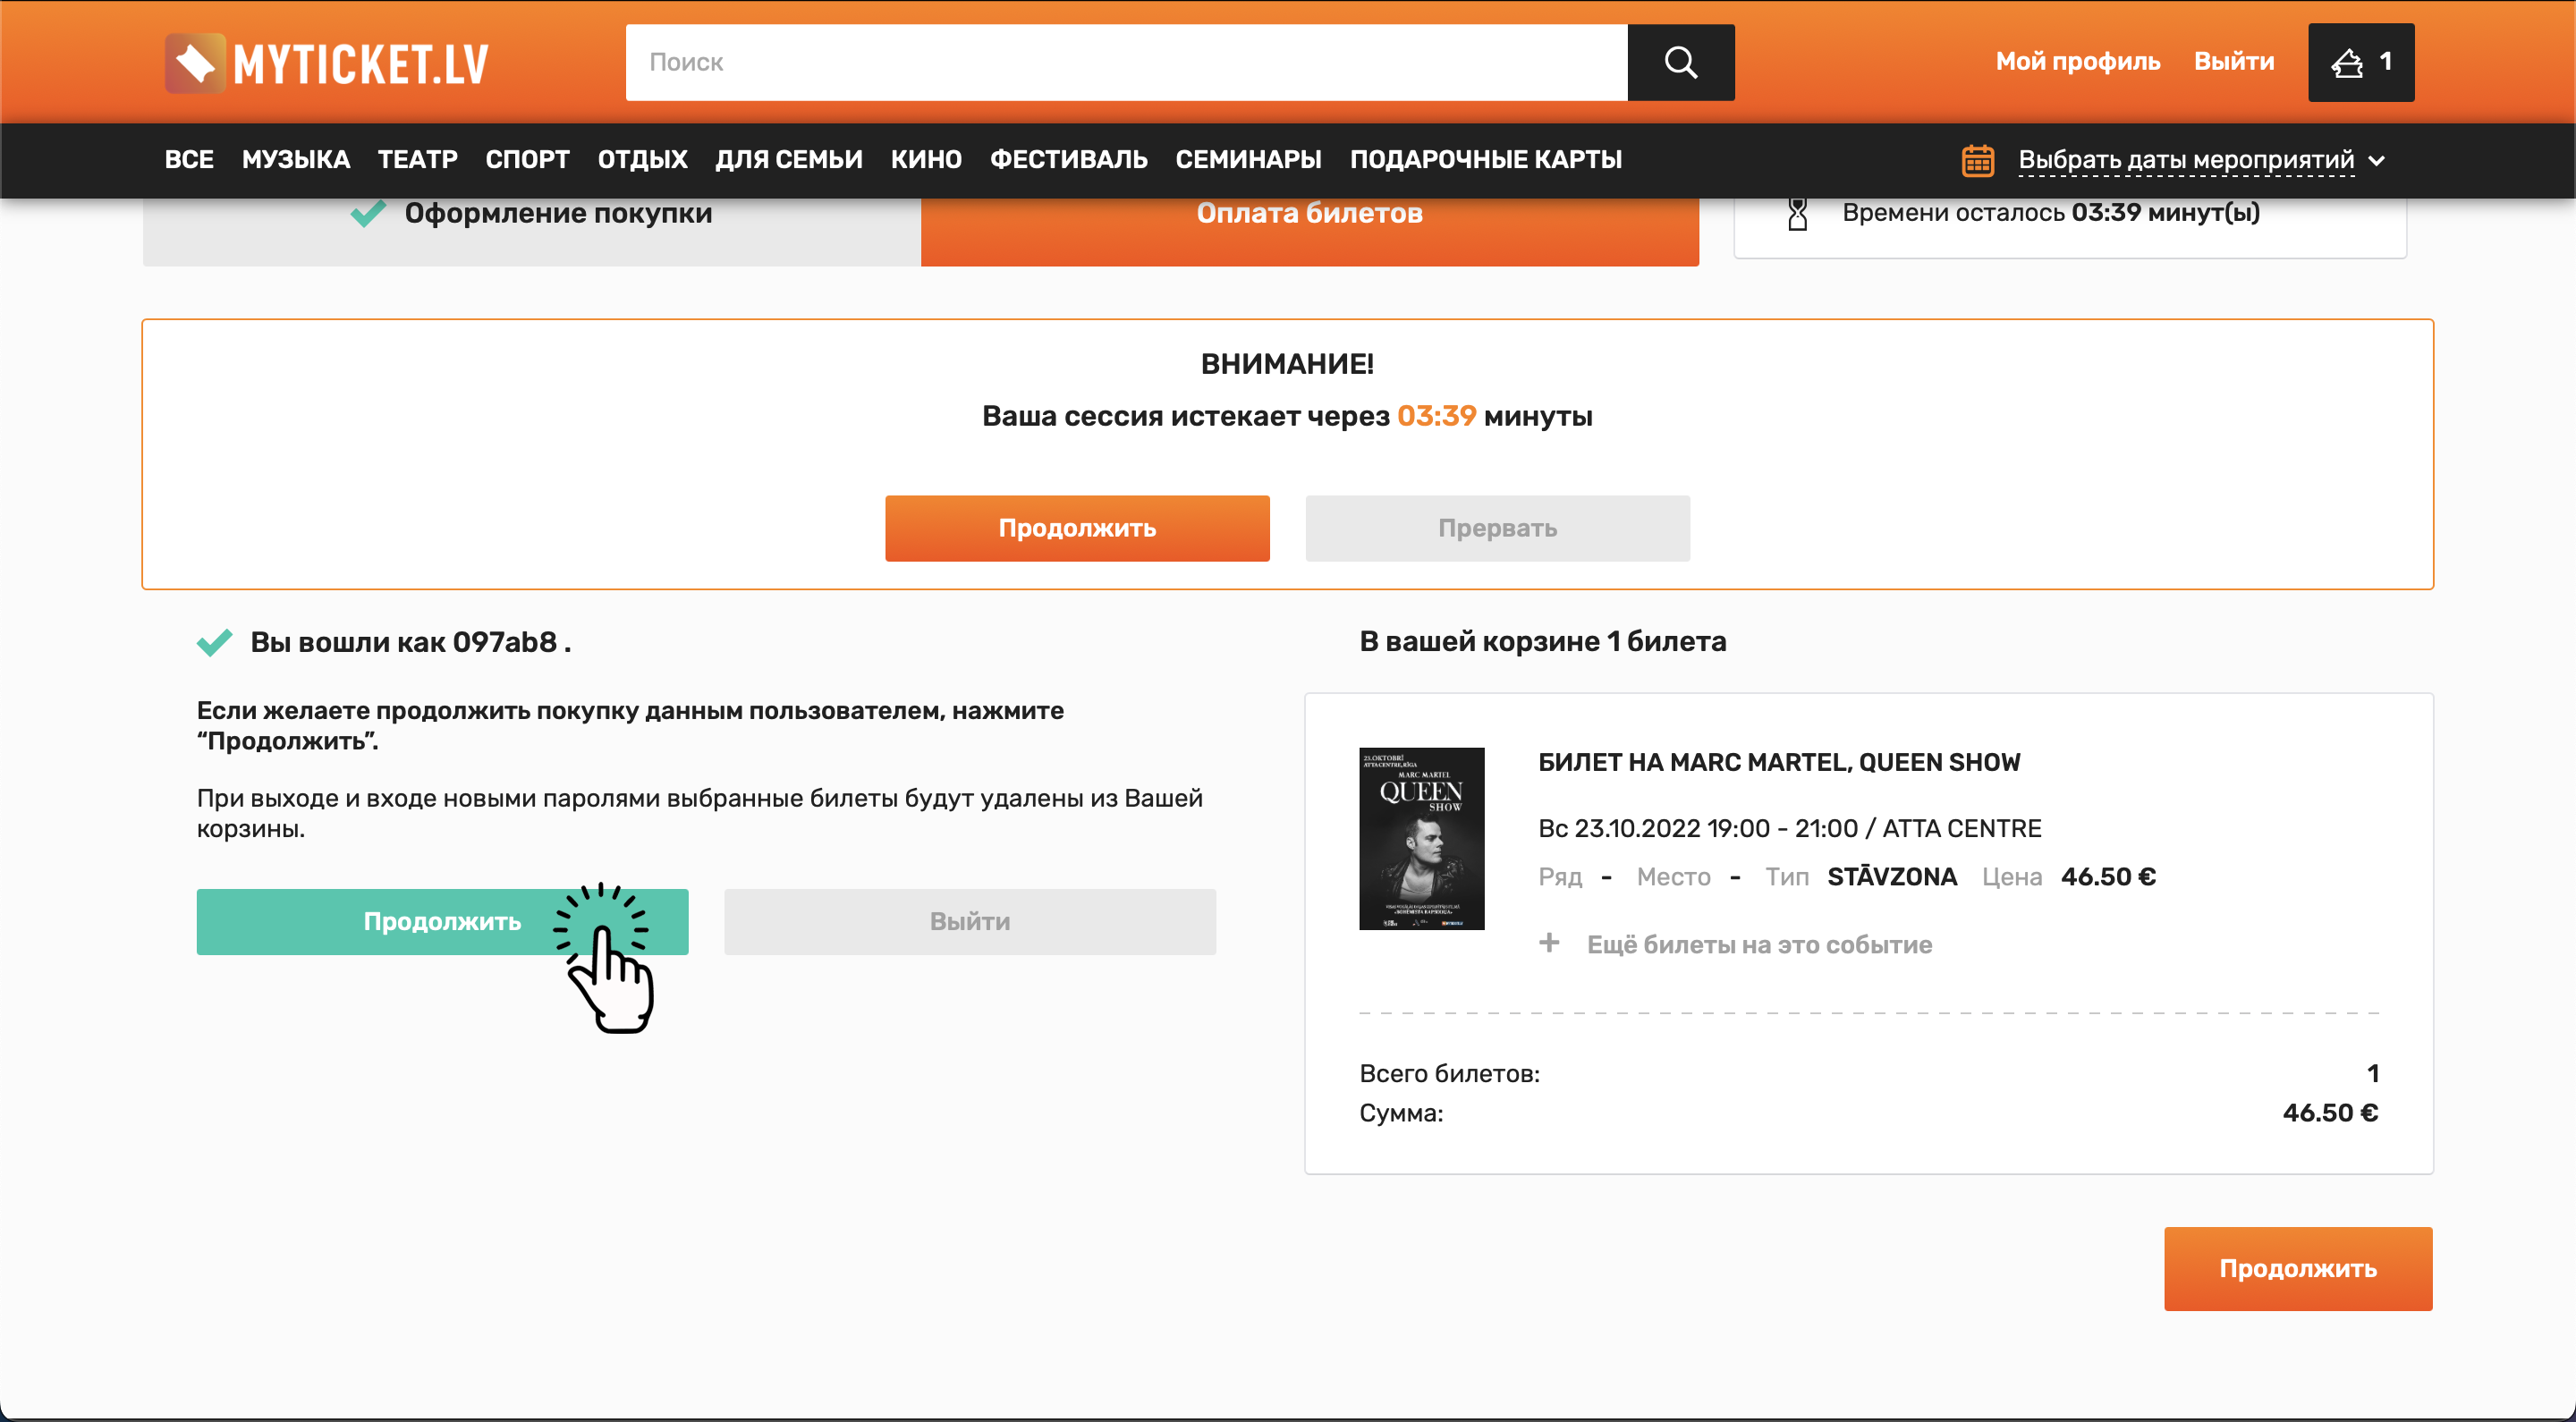
Task: Open the ВСЕ category
Action: (189, 160)
